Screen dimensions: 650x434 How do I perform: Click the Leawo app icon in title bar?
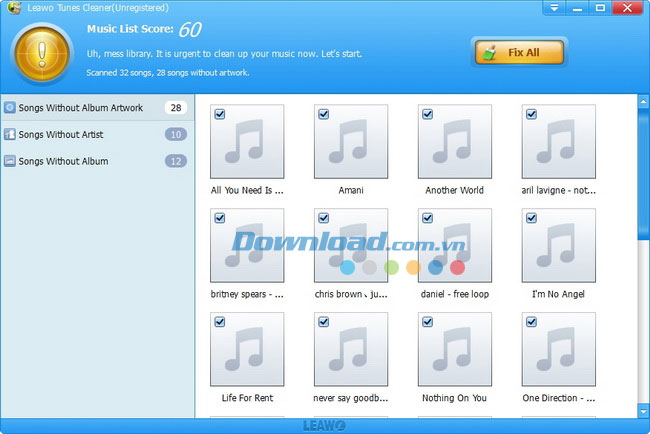point(14,7)
